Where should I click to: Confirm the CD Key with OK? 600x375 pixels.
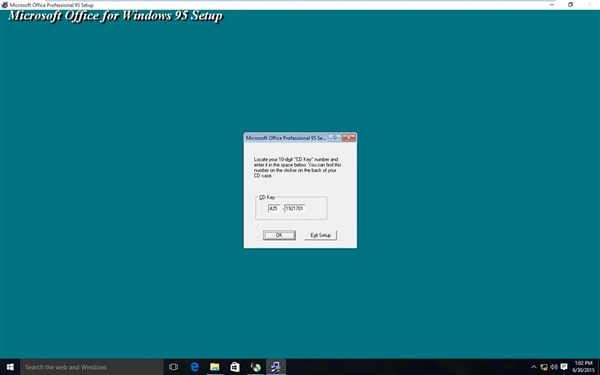click(x=279, y=235)
